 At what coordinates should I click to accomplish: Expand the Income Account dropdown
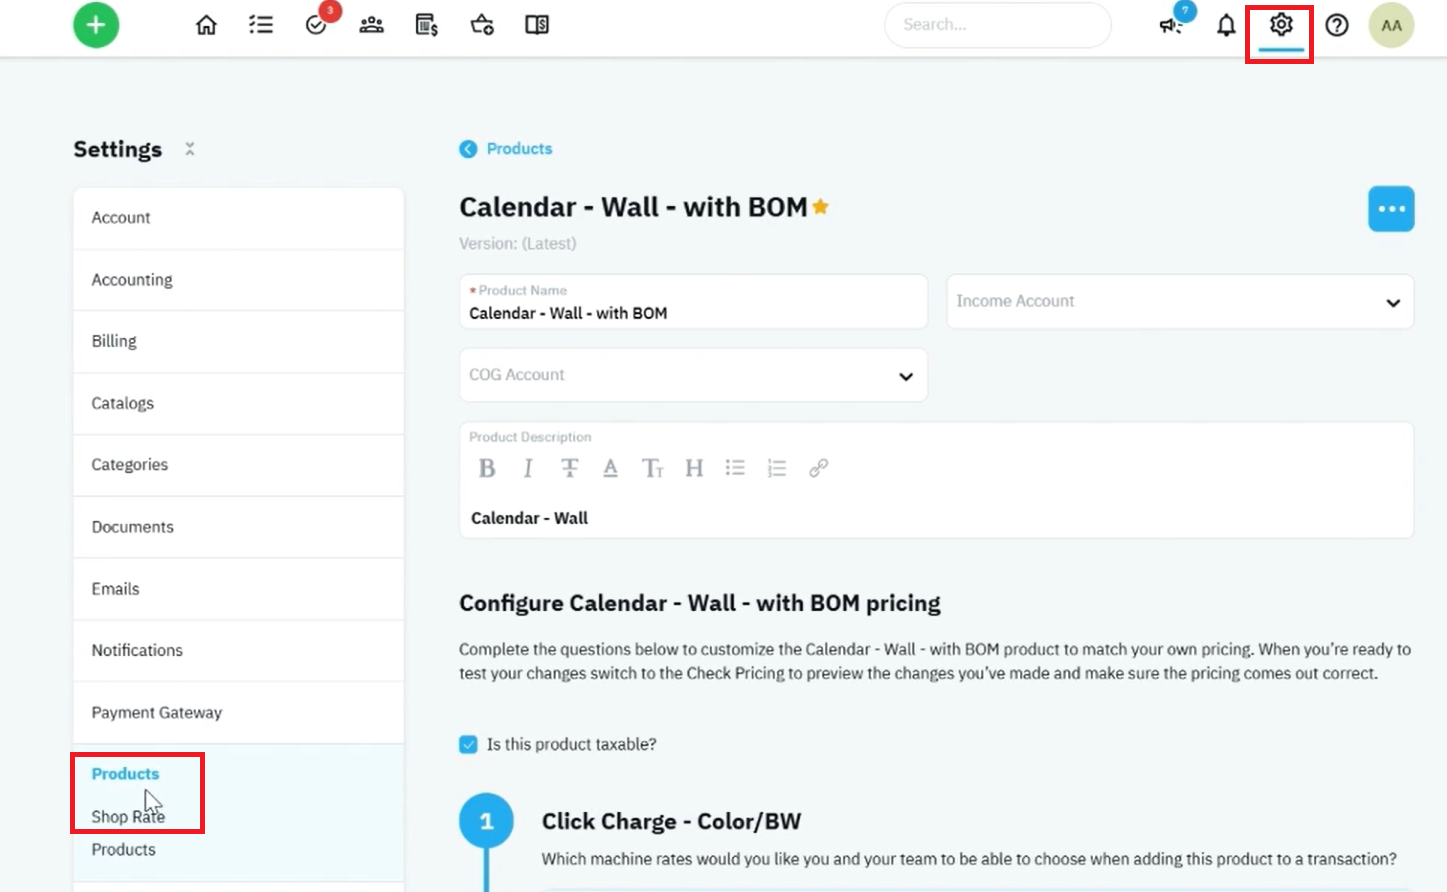click(x=1180, y=301)
